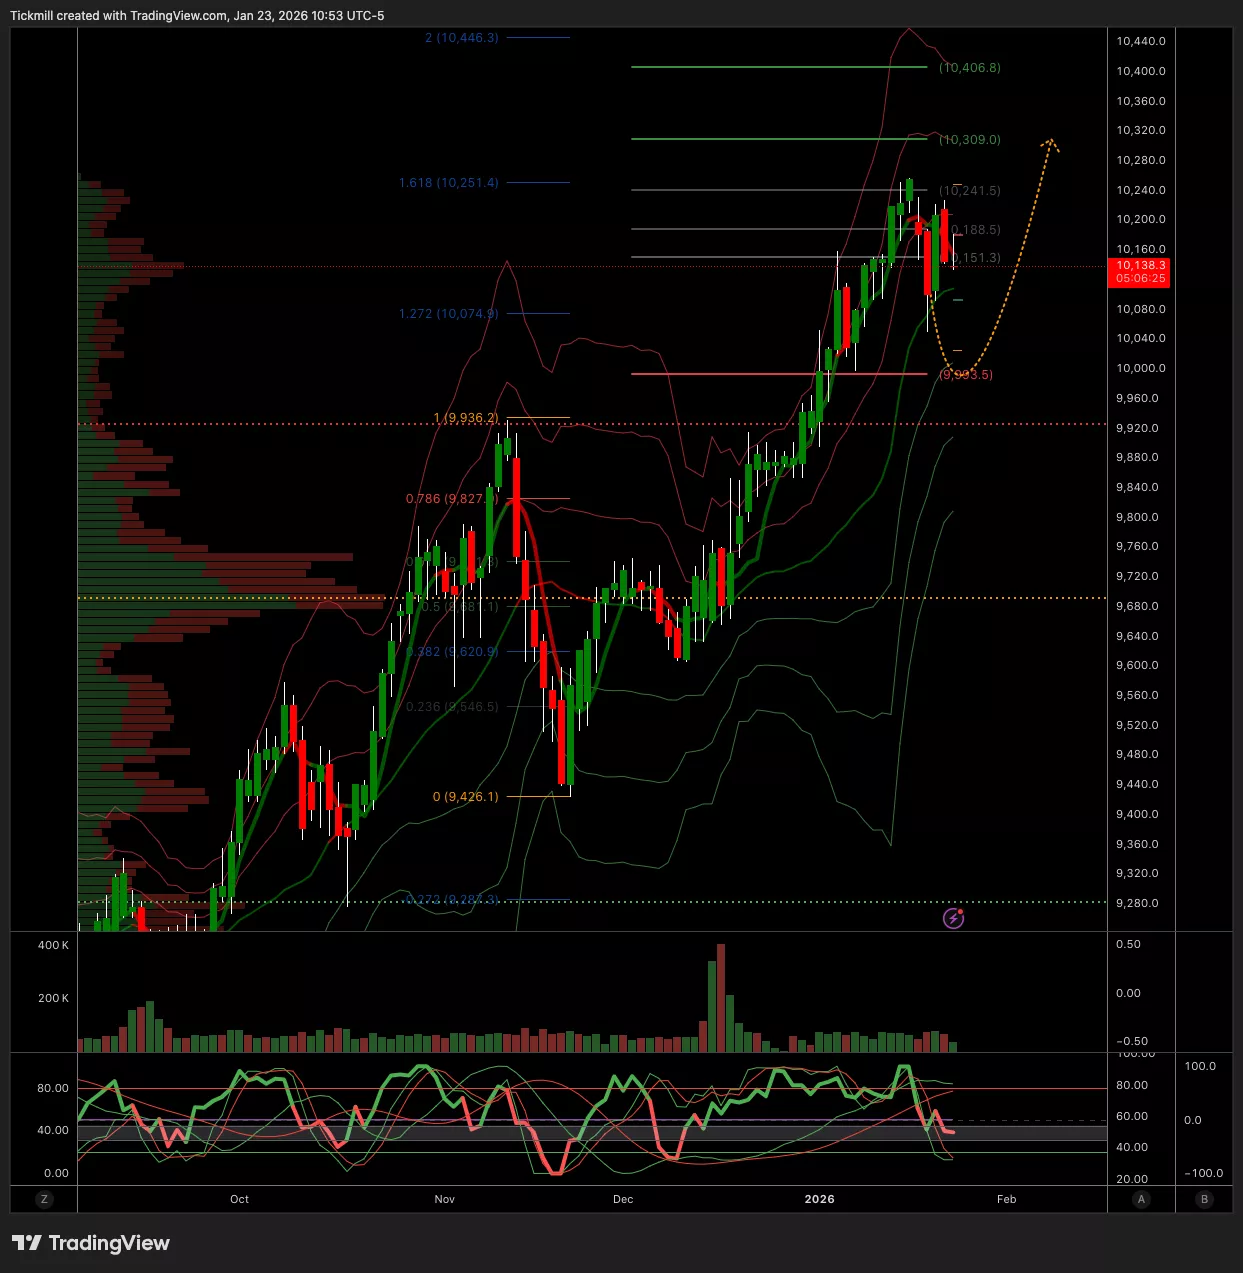The width and height of the screenshot is (1243, 1273).
Task: Click the orange projected arrow head
Action: tap(1050, 145)
